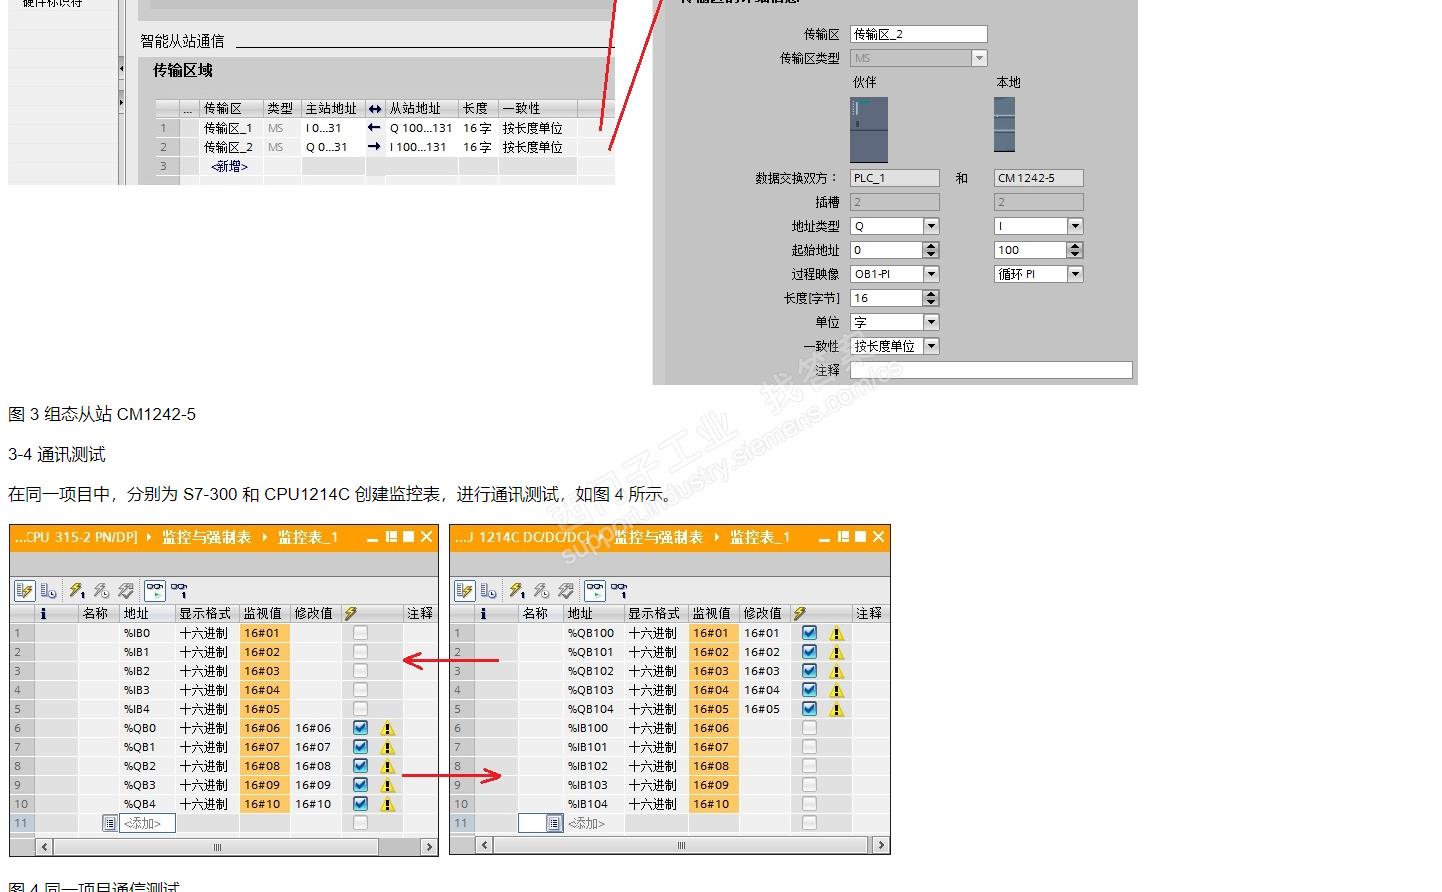The width and height of the screenshot is (1442, 892).
Task: Open the 一致性 dropdown showing 按长度单位
Action: [x=931, y=346]
